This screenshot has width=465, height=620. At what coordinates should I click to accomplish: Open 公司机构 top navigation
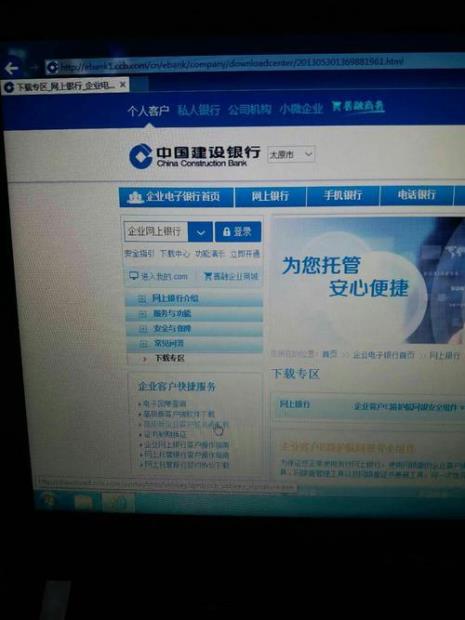click(250, 109)
